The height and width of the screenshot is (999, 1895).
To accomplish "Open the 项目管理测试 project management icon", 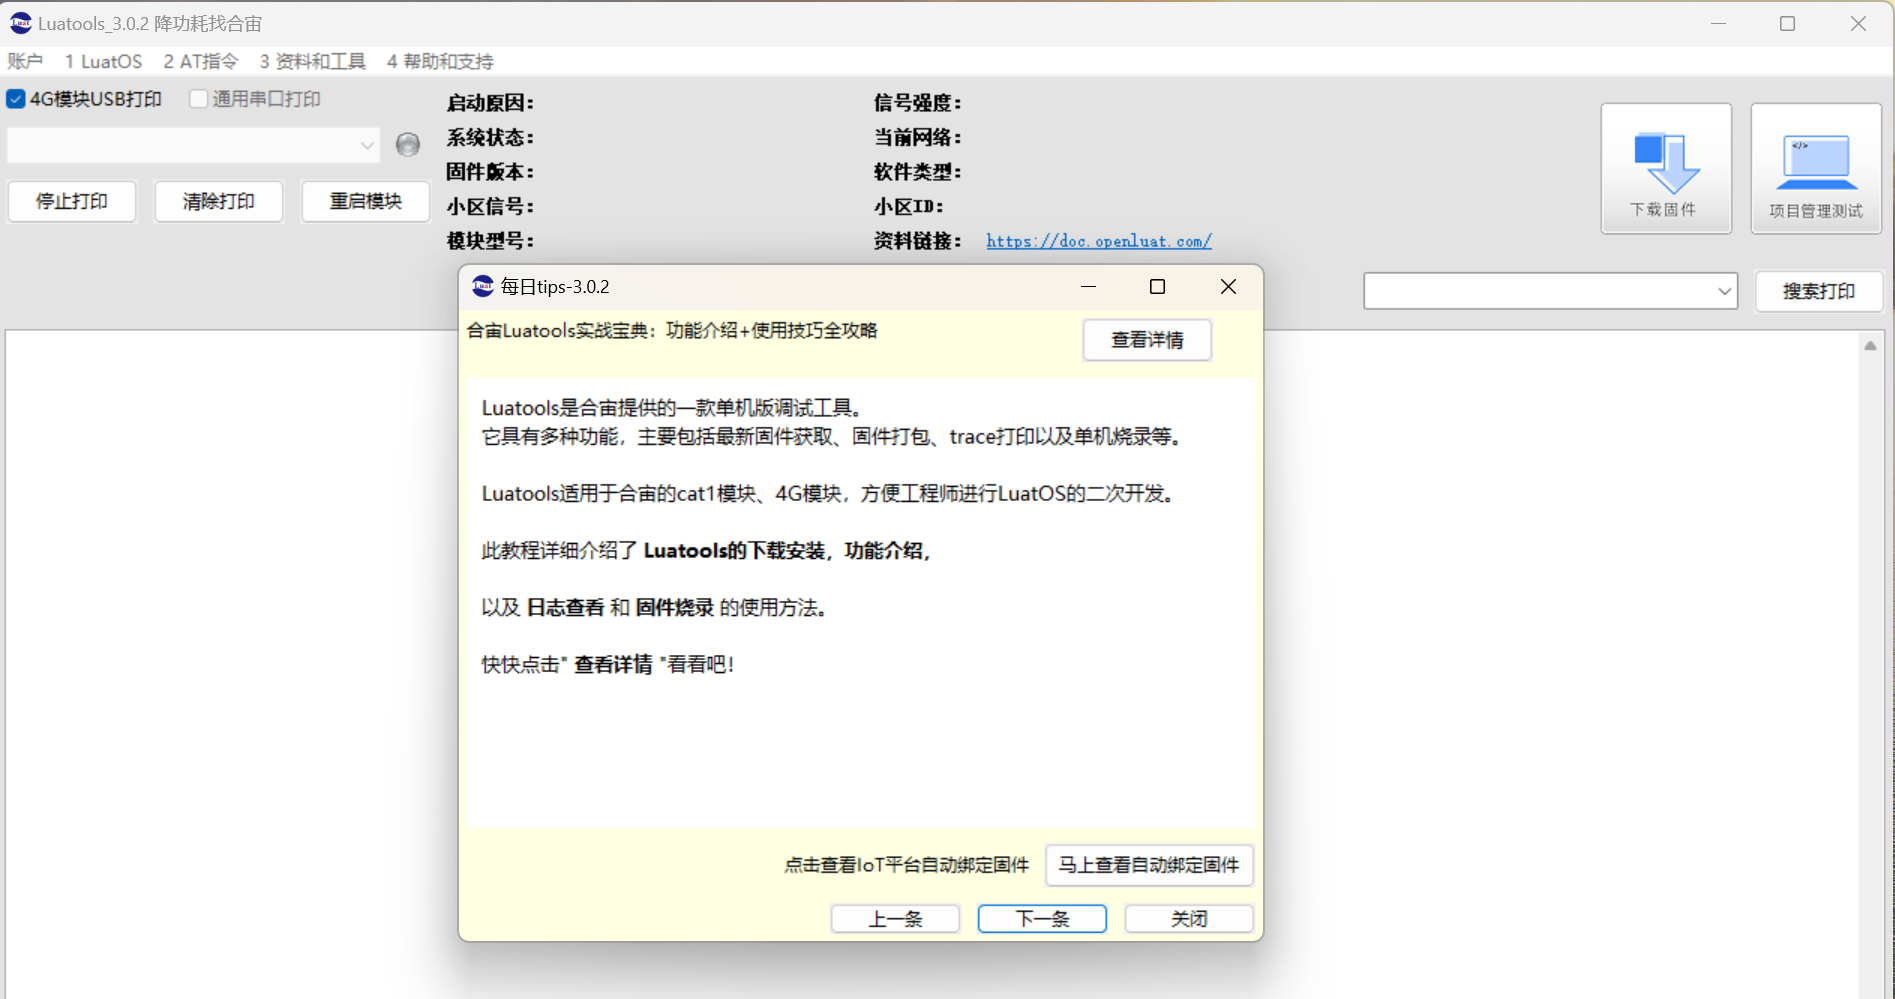I will click(1816, 168).
